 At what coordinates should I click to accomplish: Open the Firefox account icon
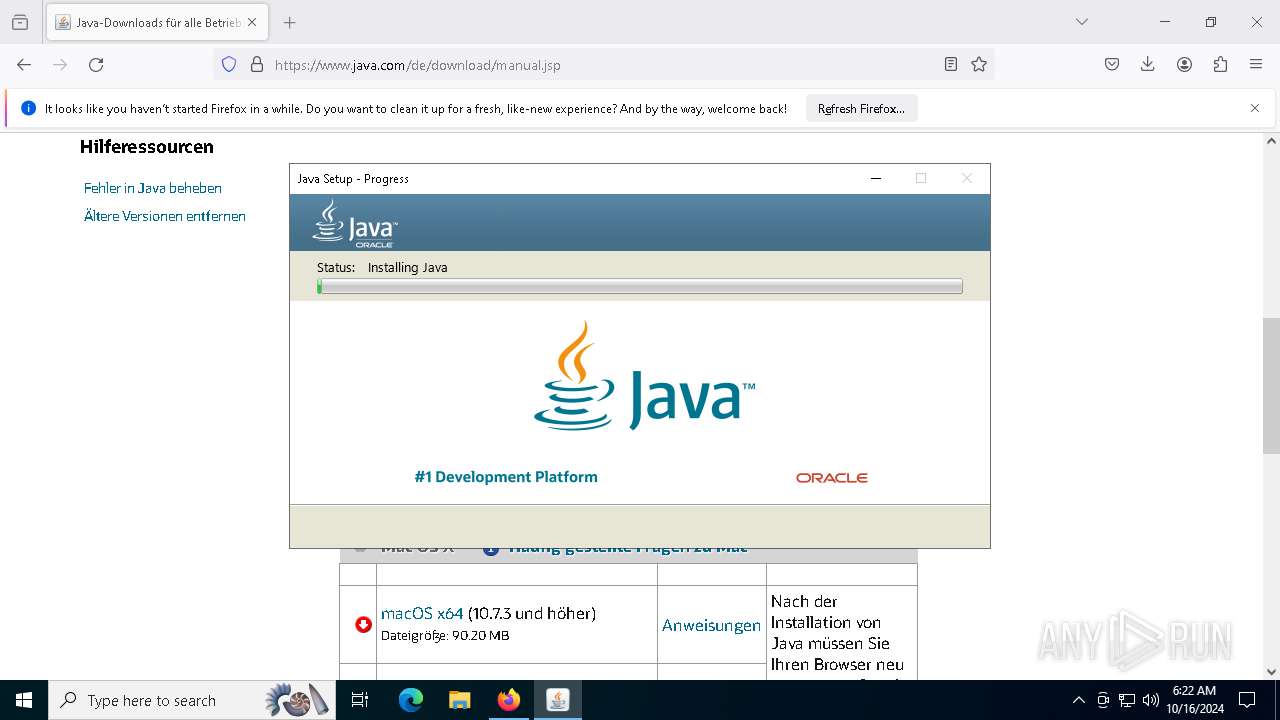click(x=1184, y=64)
